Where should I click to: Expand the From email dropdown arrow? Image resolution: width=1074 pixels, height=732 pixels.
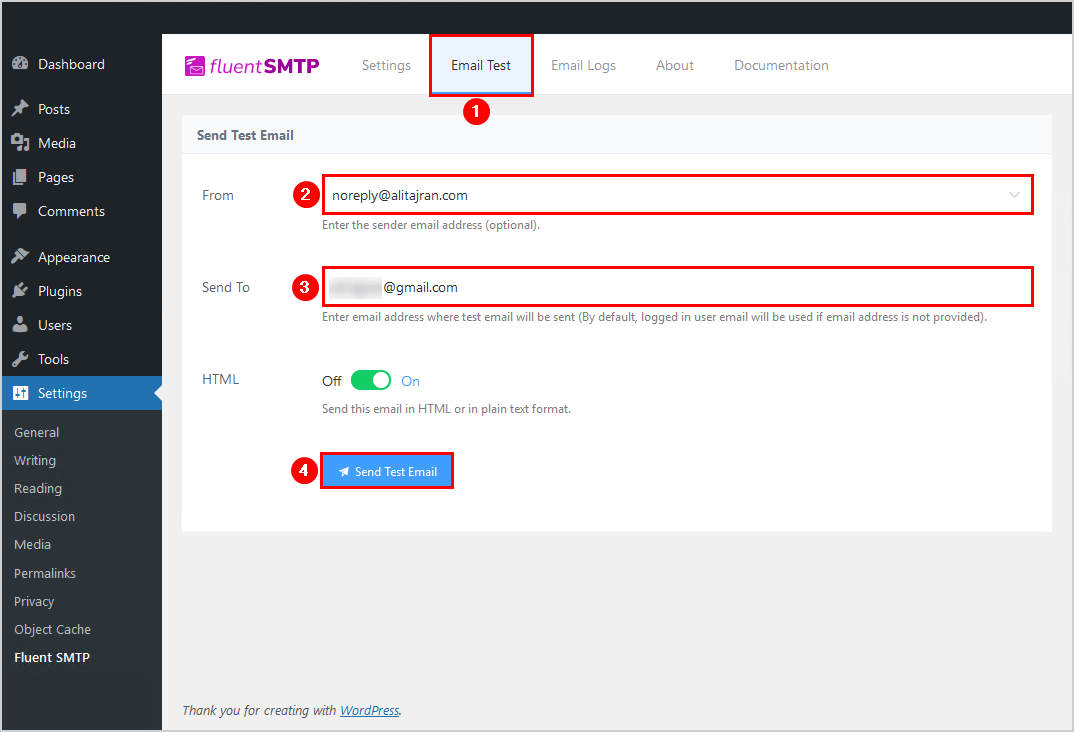(1015, 195)
